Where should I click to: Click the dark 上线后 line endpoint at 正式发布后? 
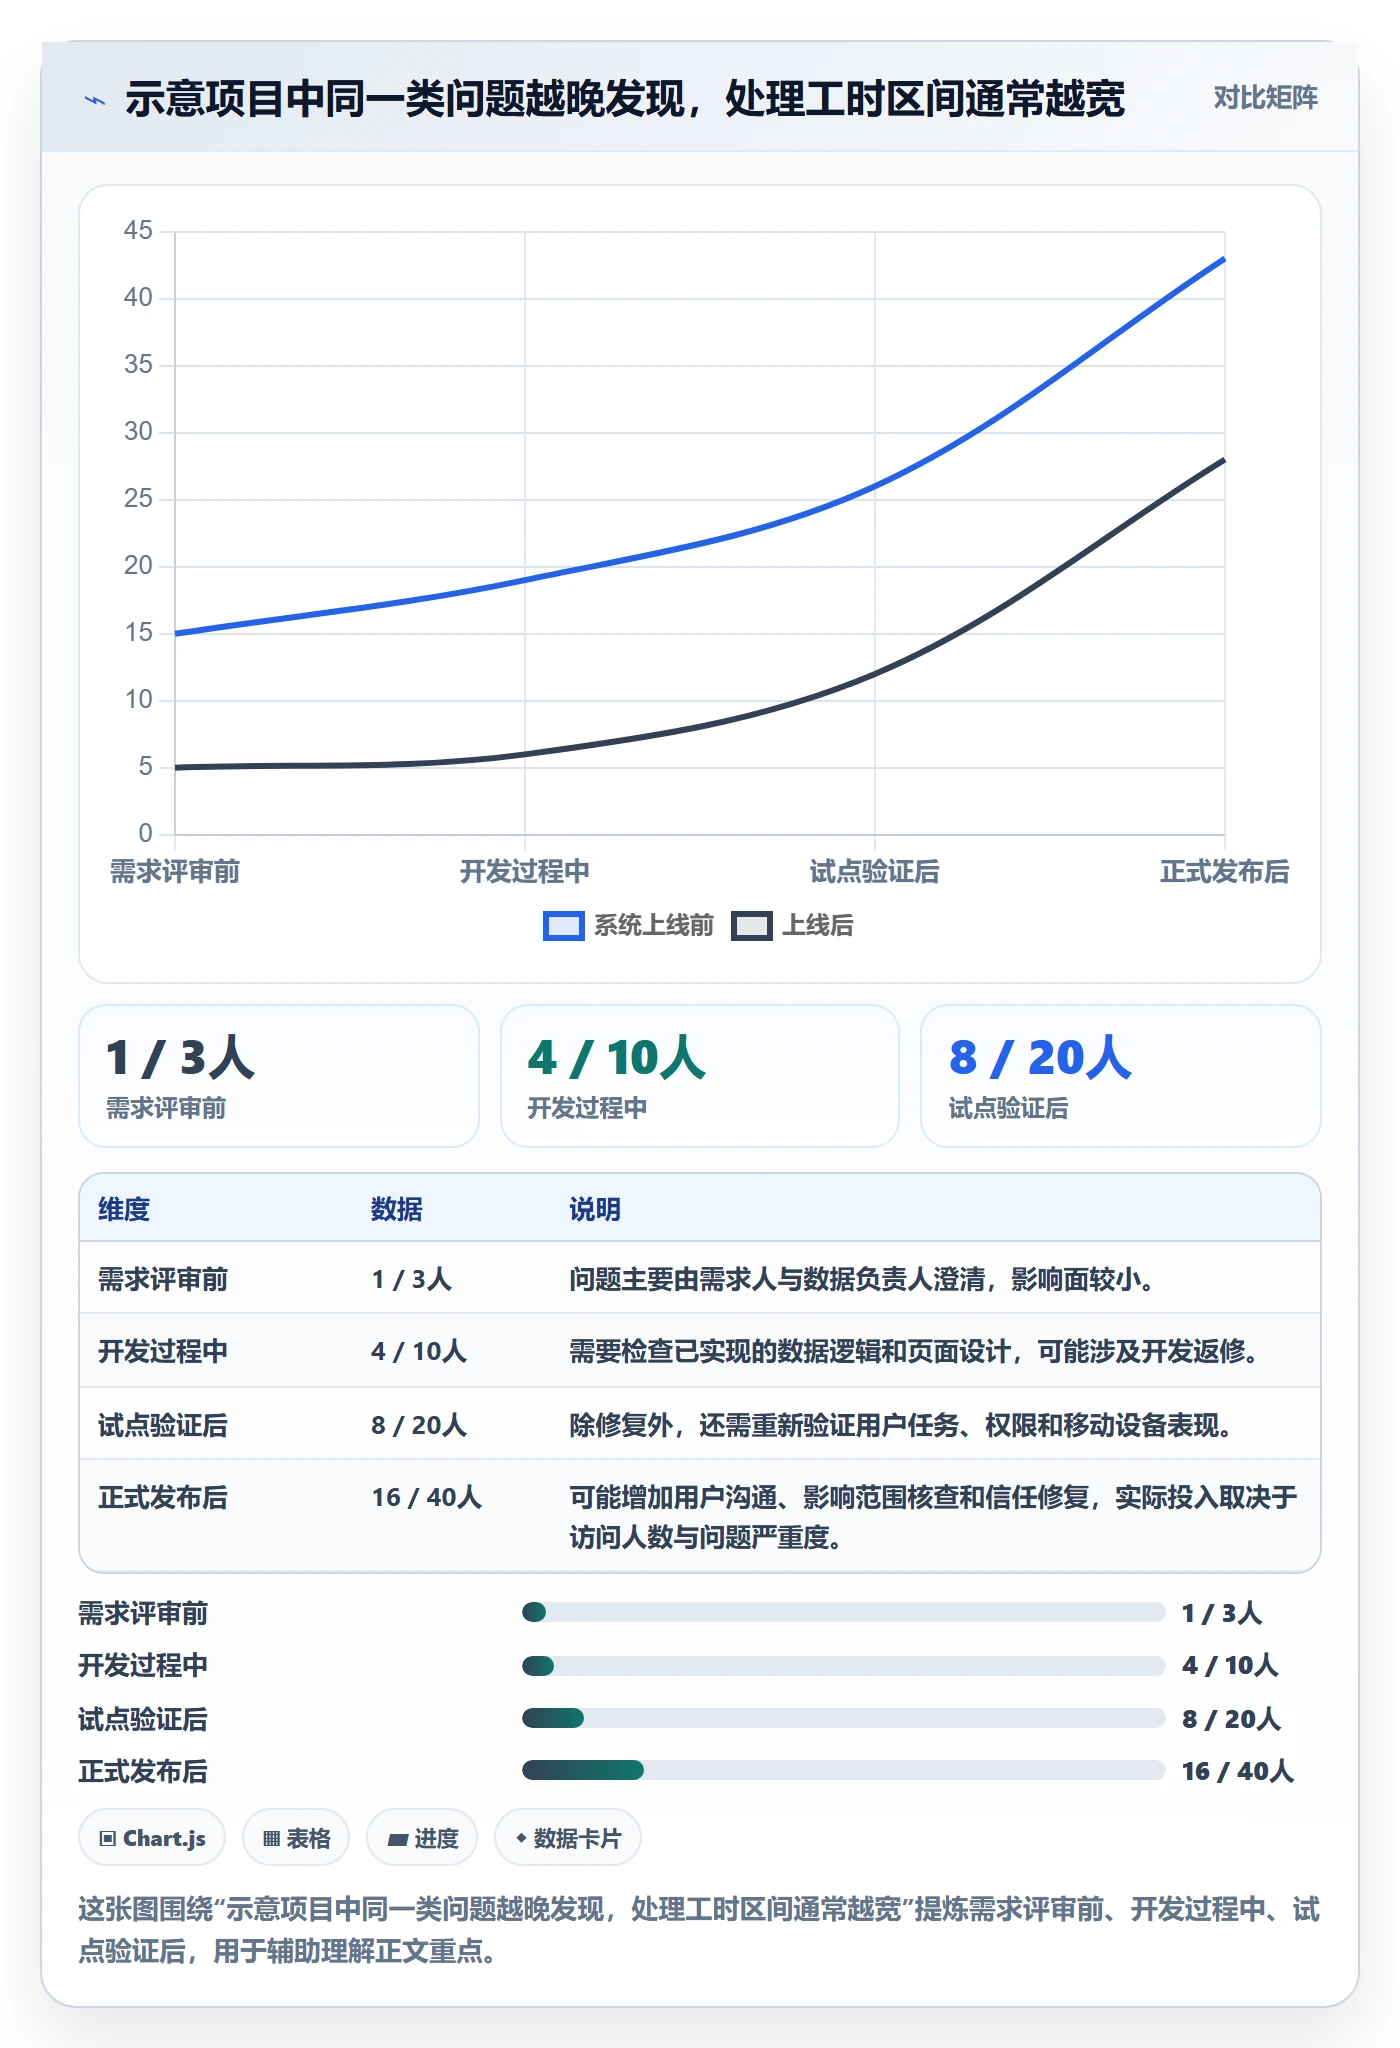[1224, 460]
